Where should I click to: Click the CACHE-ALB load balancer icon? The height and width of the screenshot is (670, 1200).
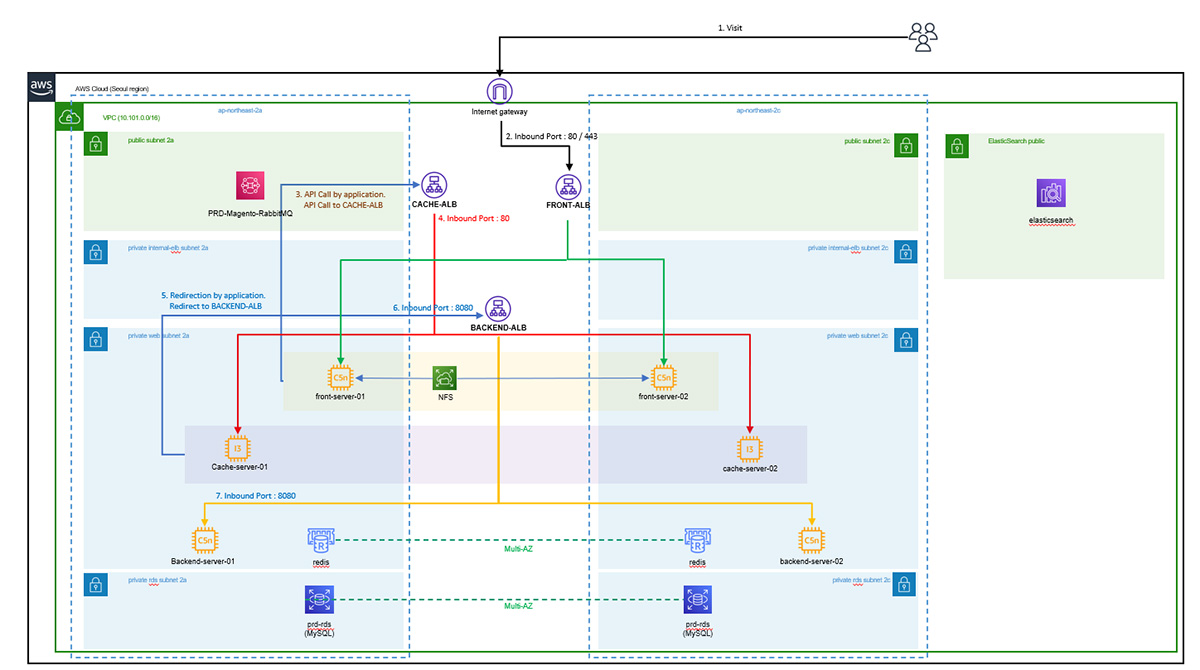point(434,184)
